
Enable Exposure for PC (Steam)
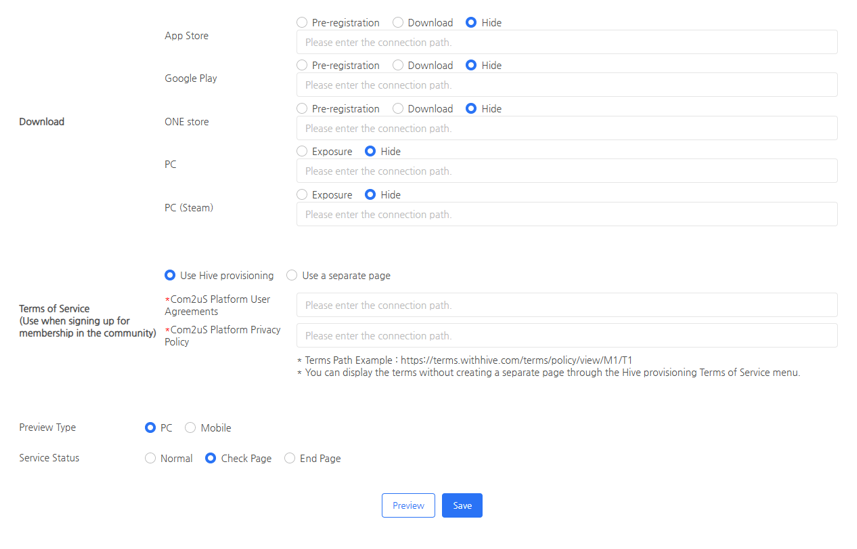tap(302, 195)
